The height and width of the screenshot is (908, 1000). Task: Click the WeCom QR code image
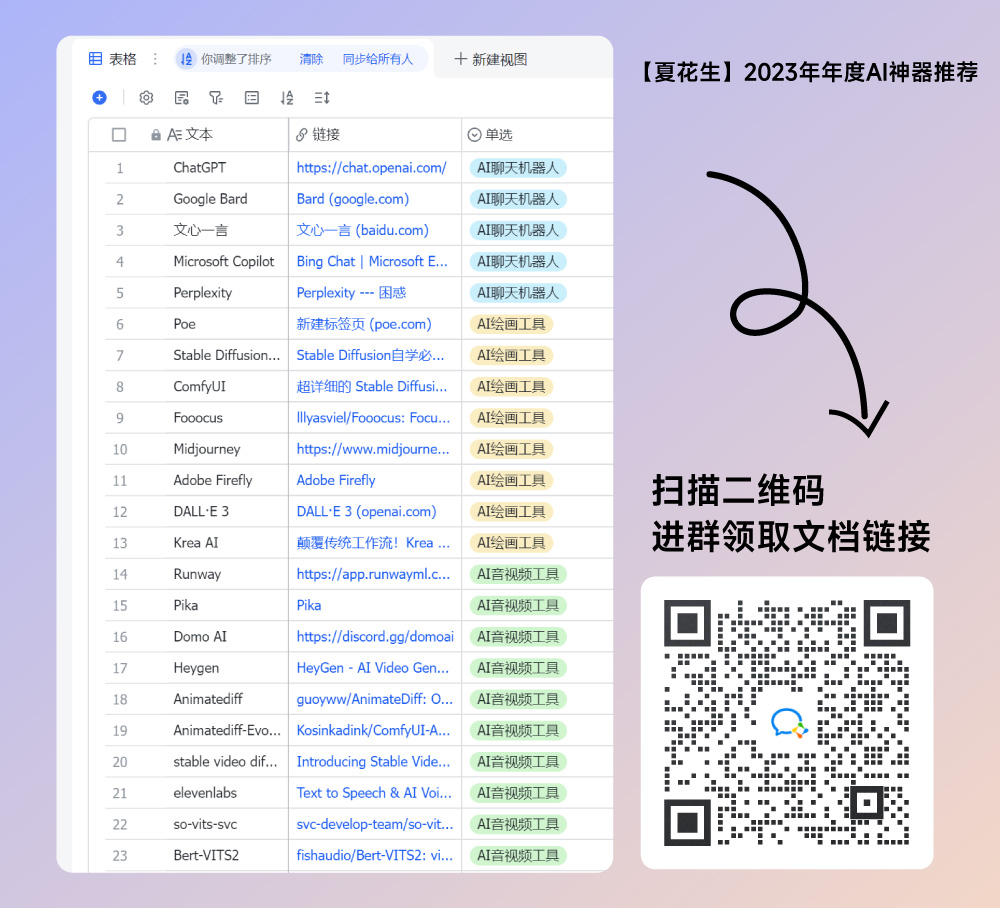(787, 722)
